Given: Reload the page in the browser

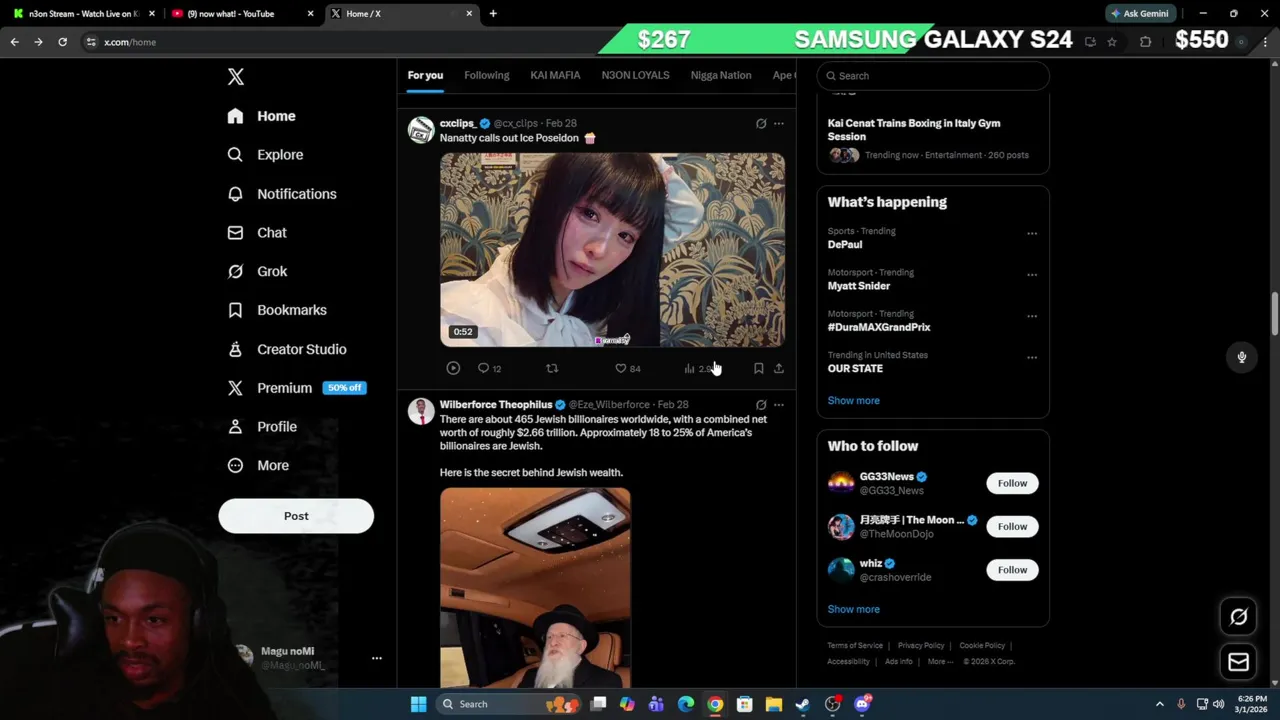Looking at the screenshot, I should [62, 42].
